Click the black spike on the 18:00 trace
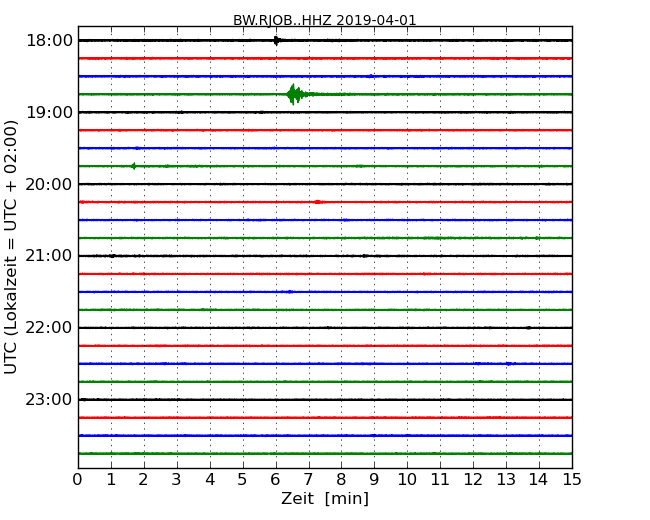Image resolution: width=650 pixels, height=520 pixels. pos(276,40)
